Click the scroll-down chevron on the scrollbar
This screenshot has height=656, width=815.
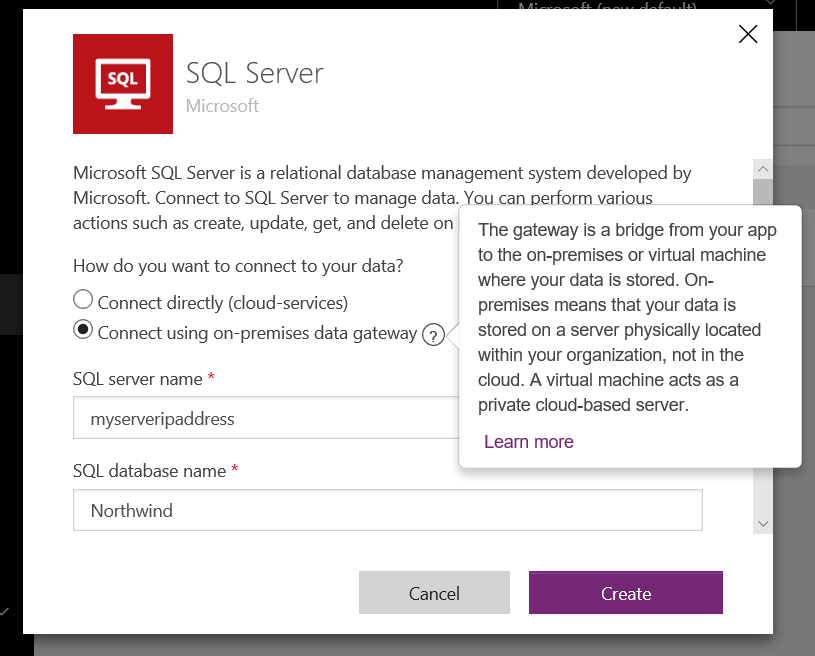click(x=762, y=523)
